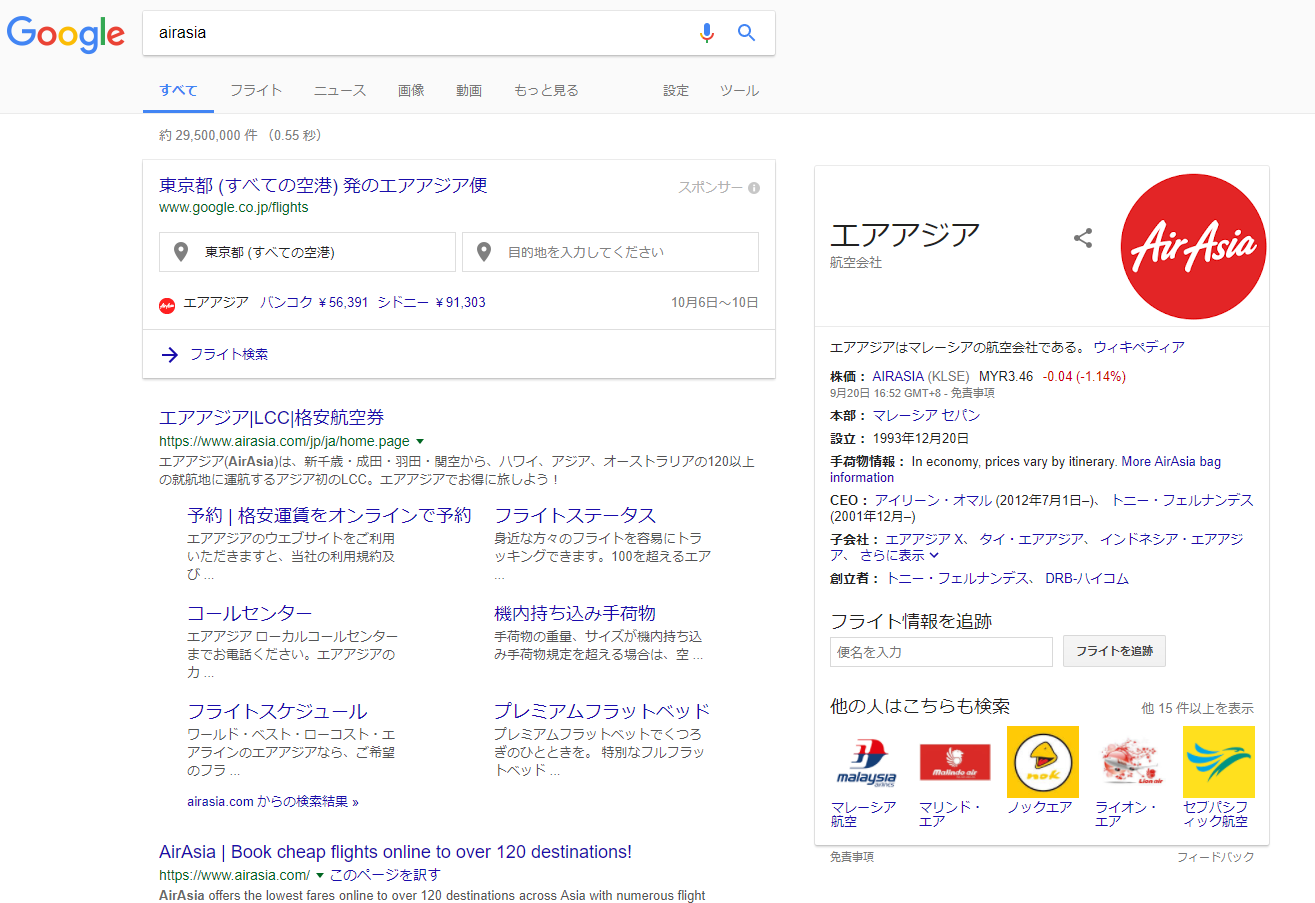Switch to the 画像 tab
The height and width of the screenshot is (903, 1315).
pos(411,90)
